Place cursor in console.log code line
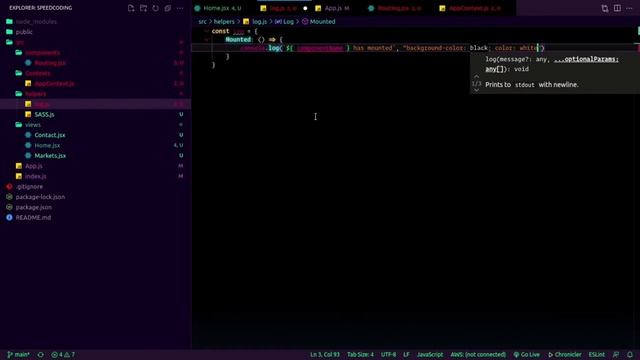 click(392, 48)
